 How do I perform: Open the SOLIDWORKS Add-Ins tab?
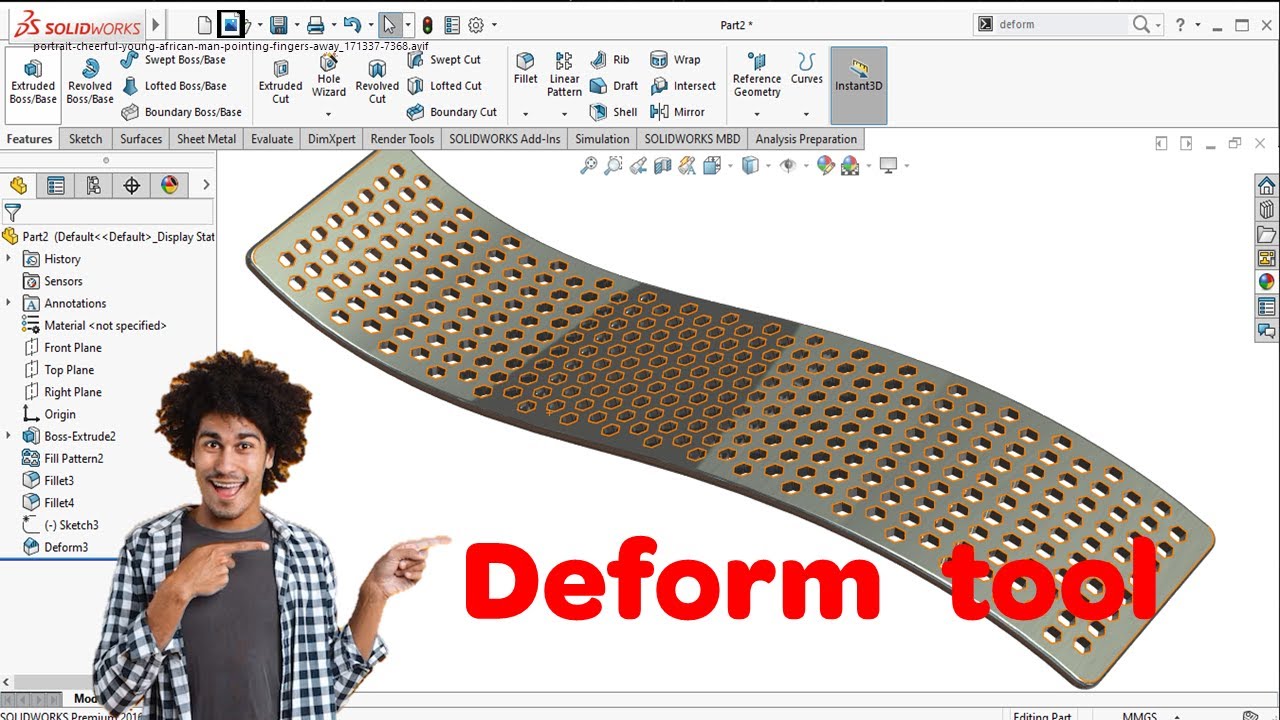point(504,139)
